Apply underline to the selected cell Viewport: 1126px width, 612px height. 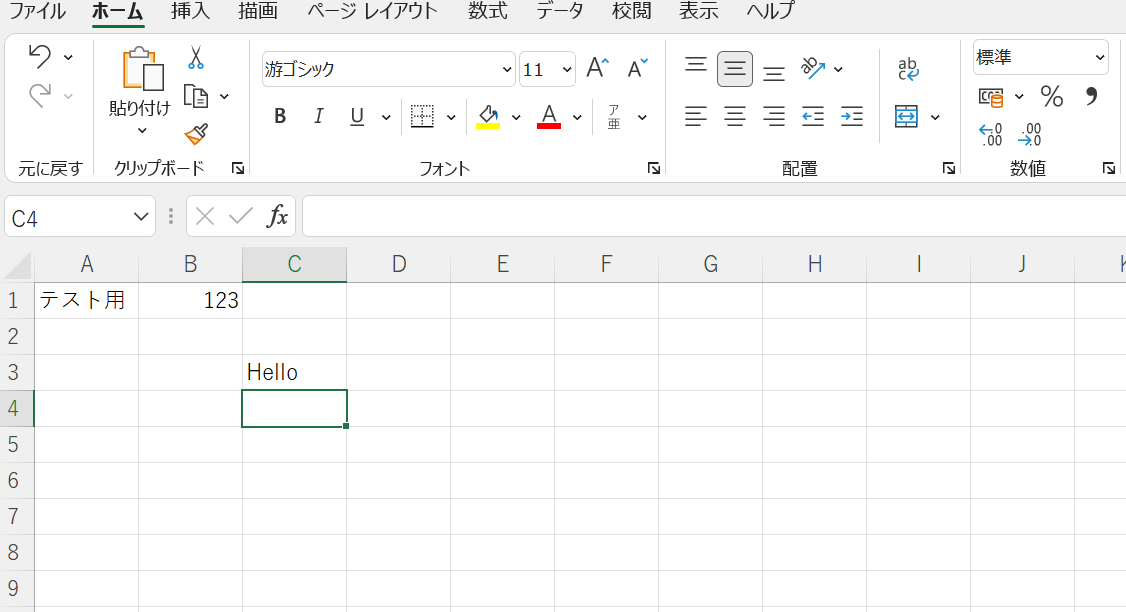356,115
